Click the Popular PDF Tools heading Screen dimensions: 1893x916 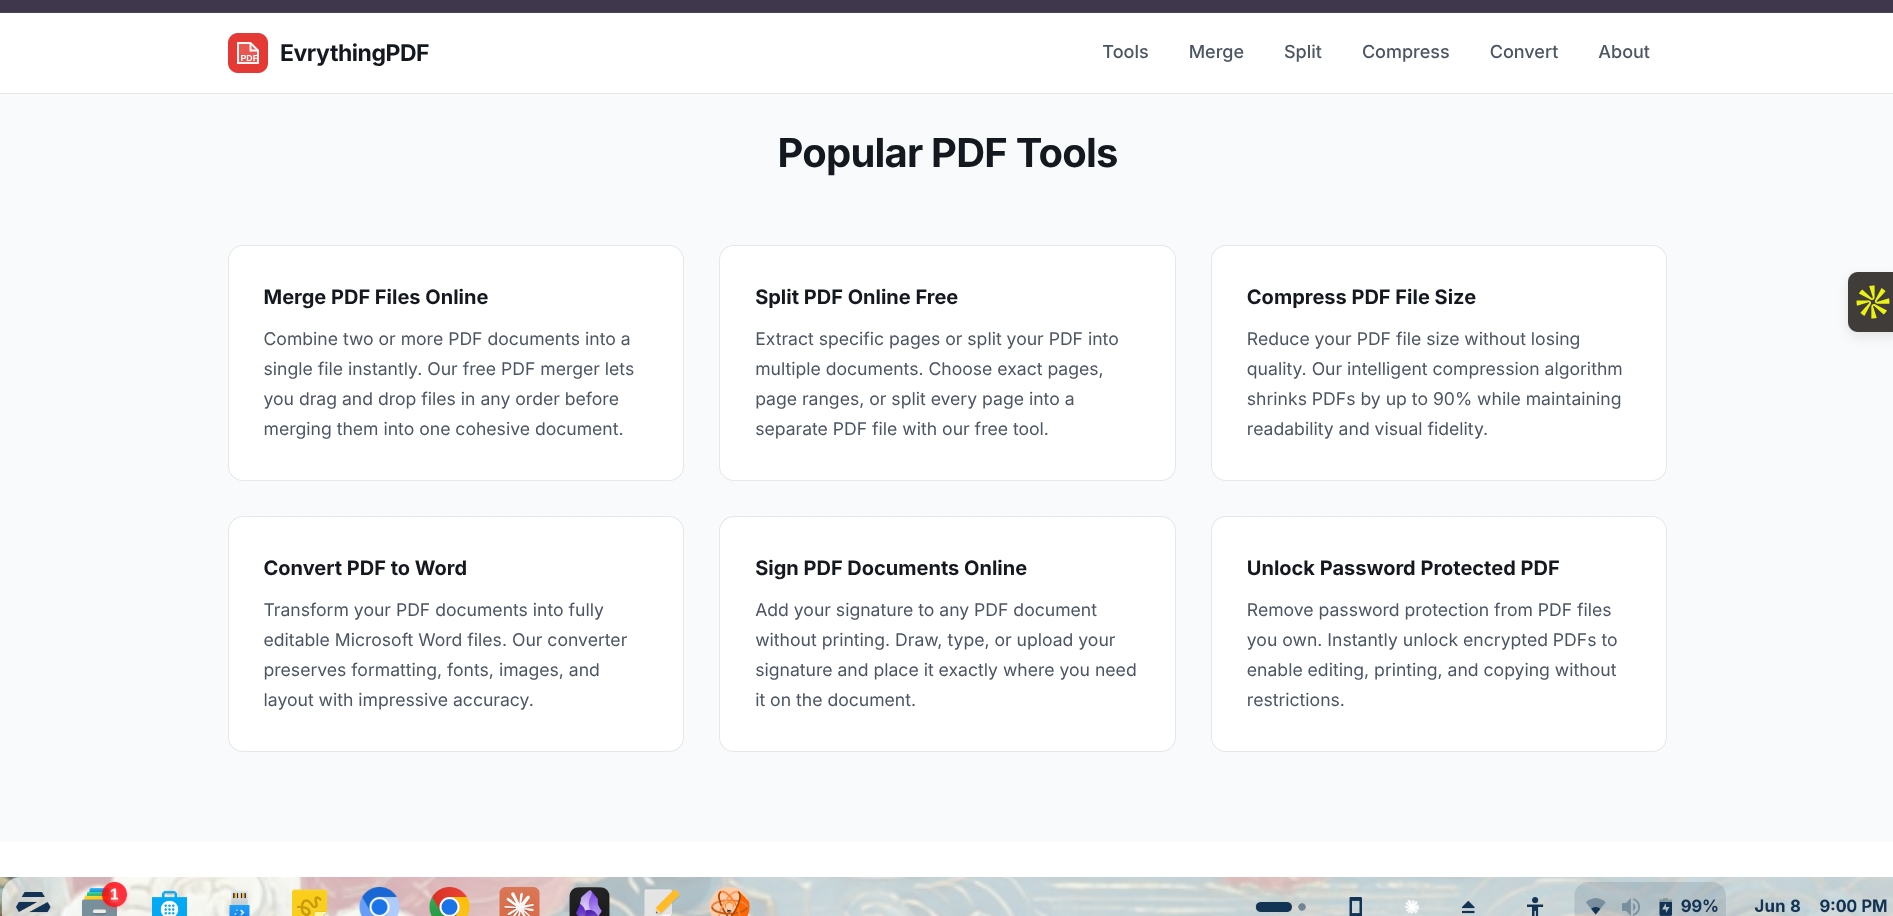[x=947, y=153]
